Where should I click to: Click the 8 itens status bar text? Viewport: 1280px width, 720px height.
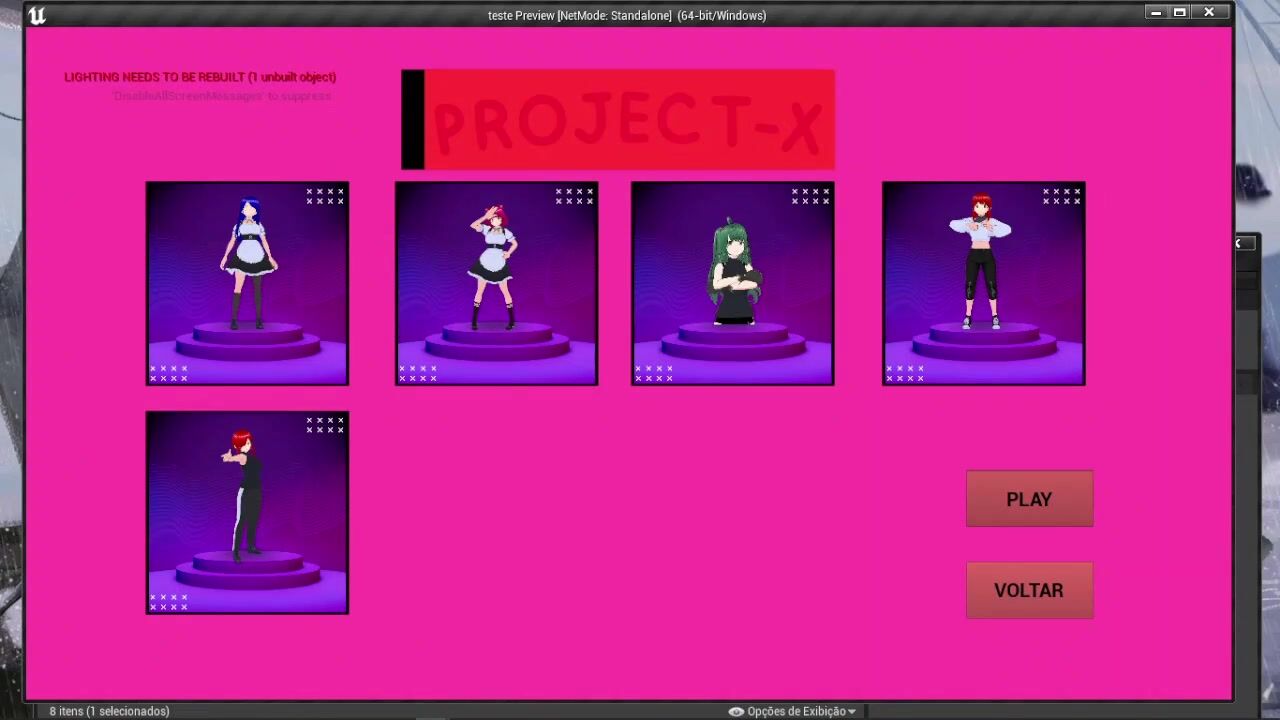point(109,711)
